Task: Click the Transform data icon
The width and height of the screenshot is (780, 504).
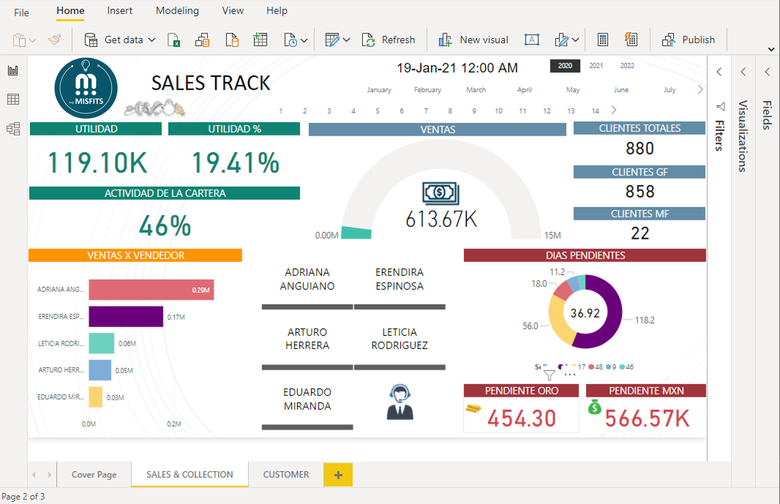Action: click(x=332, y=40)
